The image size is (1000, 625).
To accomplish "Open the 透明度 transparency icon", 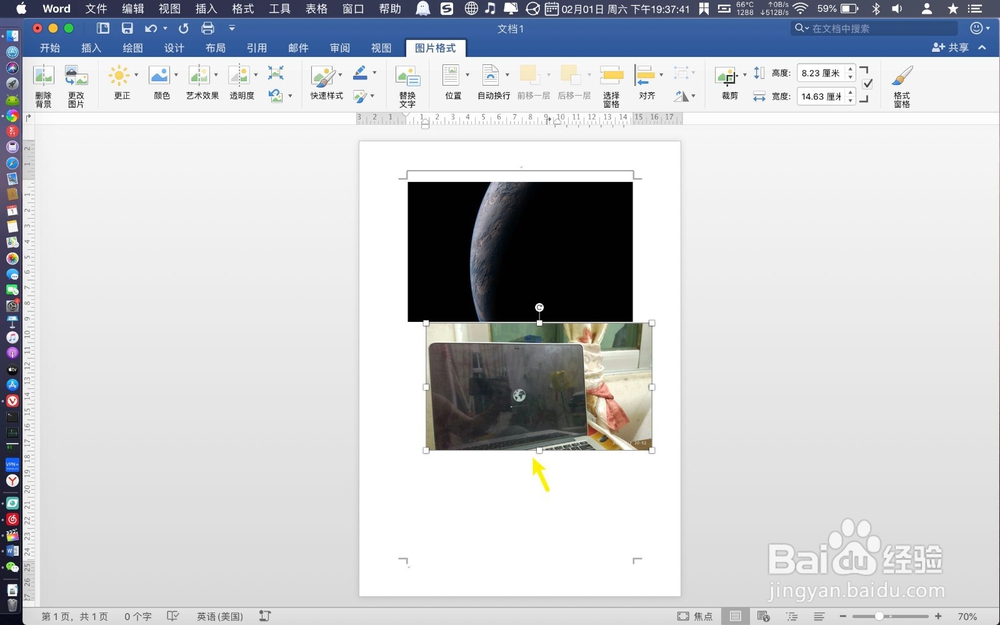I will (239, 75).
